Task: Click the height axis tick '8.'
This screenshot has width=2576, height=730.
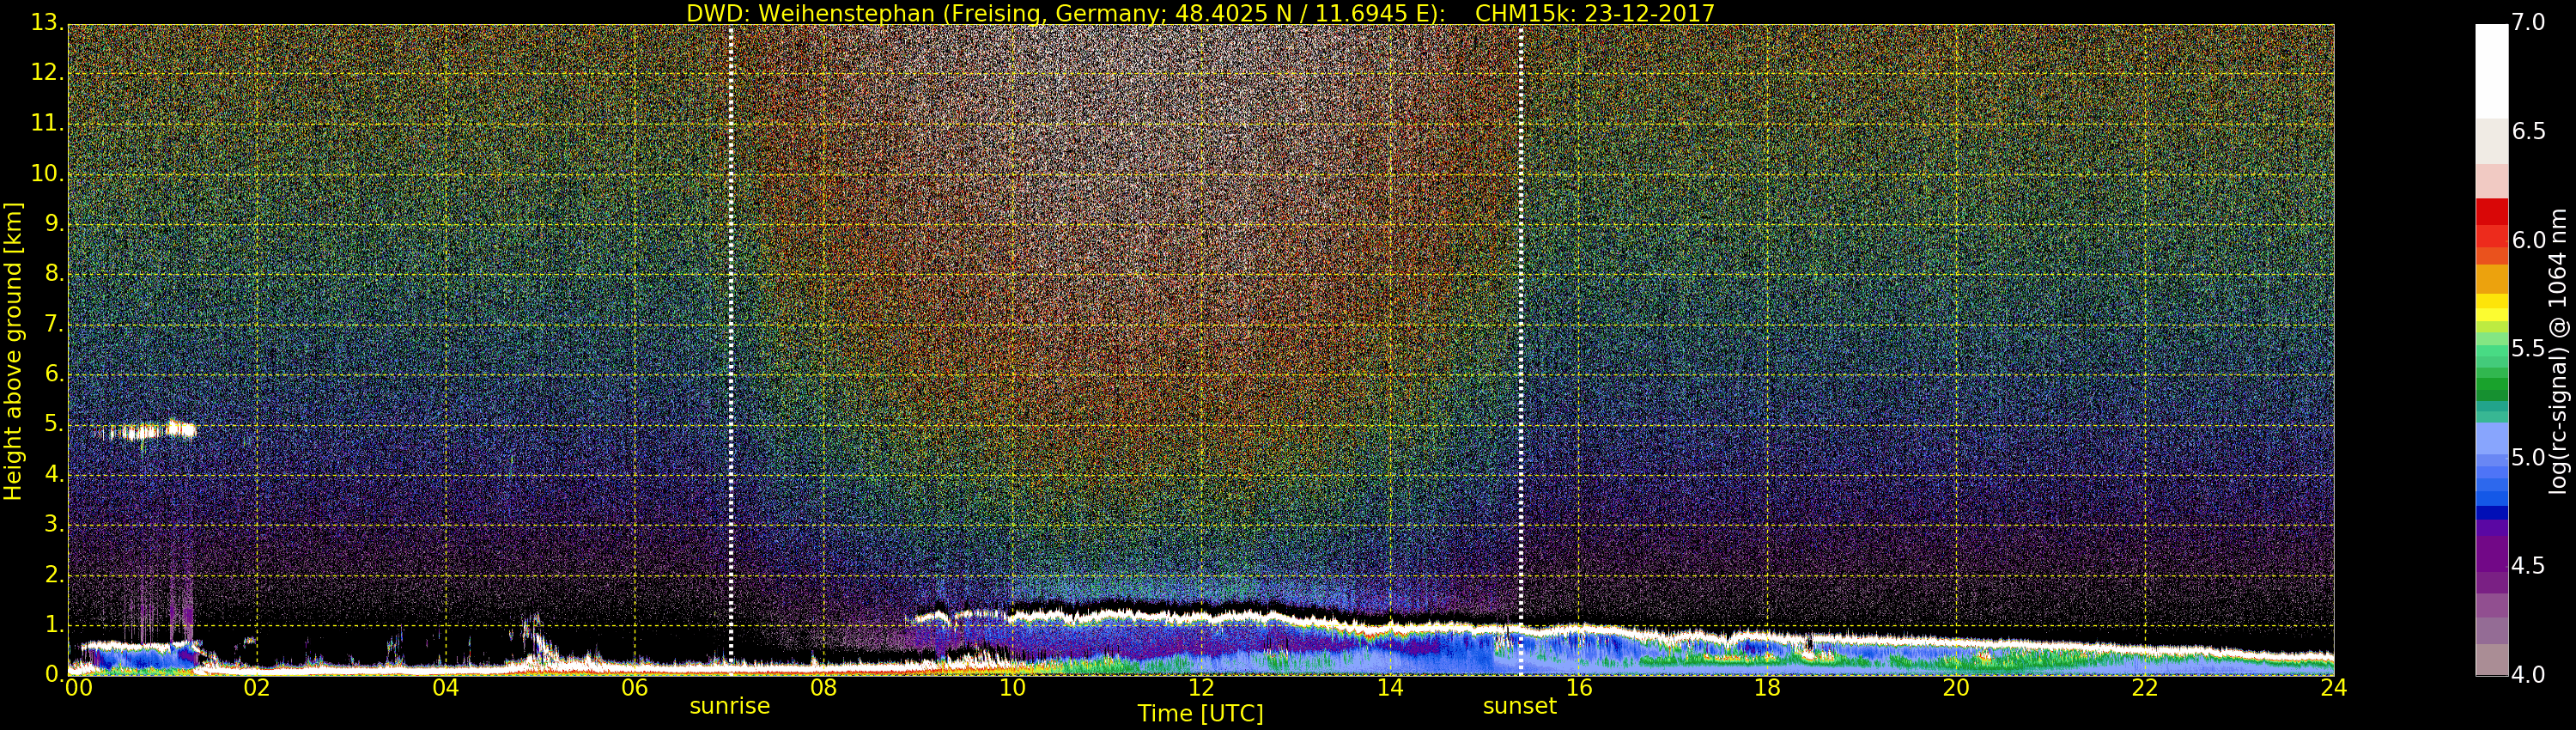Action: point(53,273)
